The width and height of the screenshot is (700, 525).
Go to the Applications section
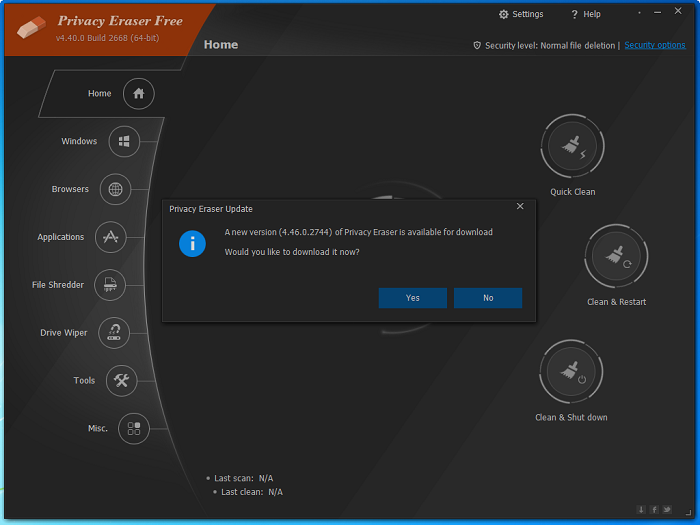[110, 237]
